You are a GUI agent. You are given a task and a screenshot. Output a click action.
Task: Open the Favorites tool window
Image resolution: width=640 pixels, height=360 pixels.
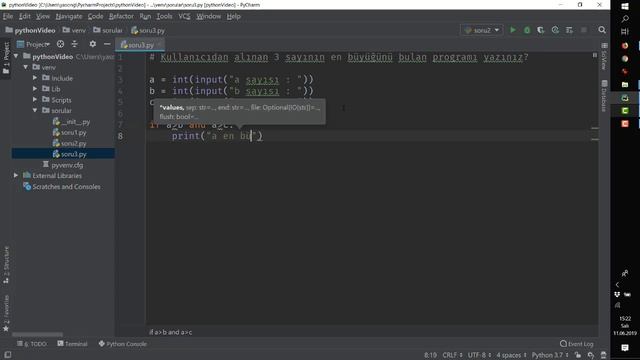click(6, 313)
